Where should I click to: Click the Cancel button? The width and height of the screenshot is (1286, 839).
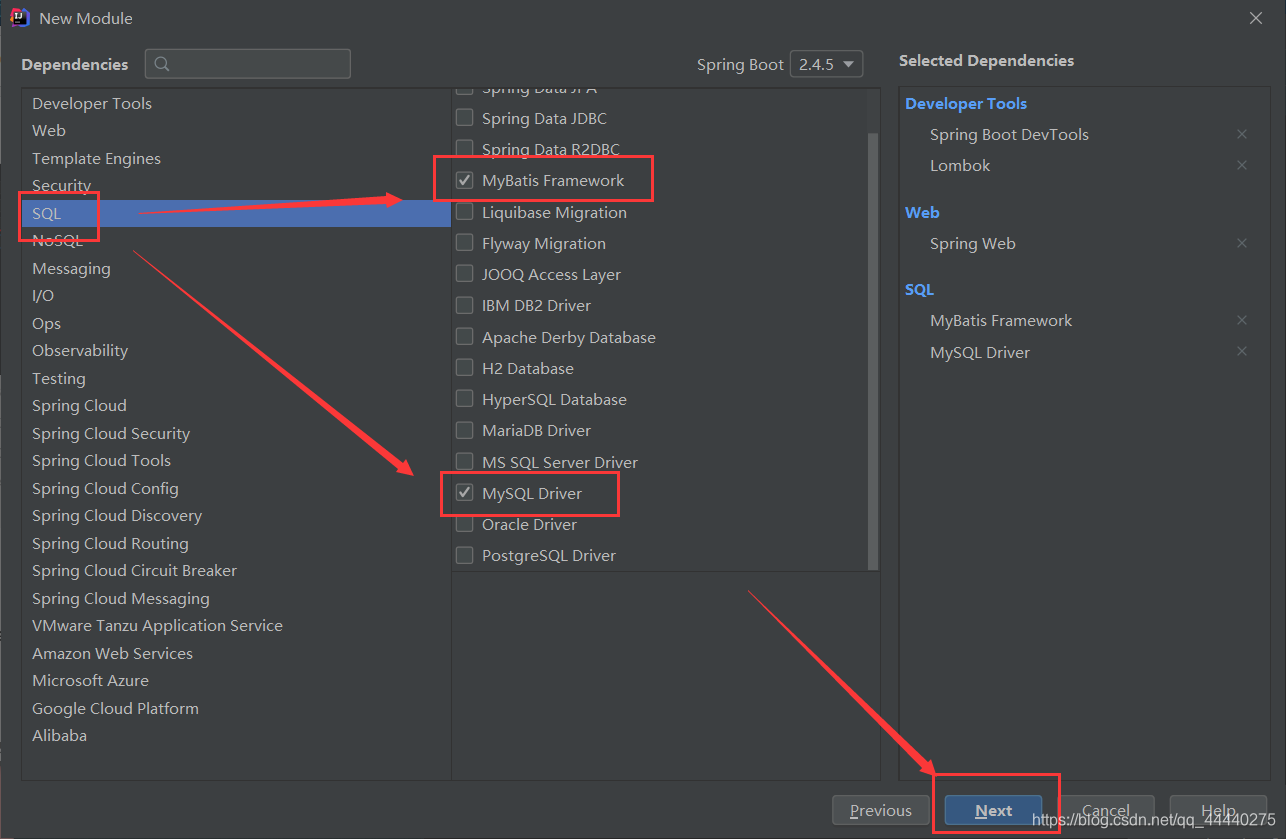tap(1106, 810)
